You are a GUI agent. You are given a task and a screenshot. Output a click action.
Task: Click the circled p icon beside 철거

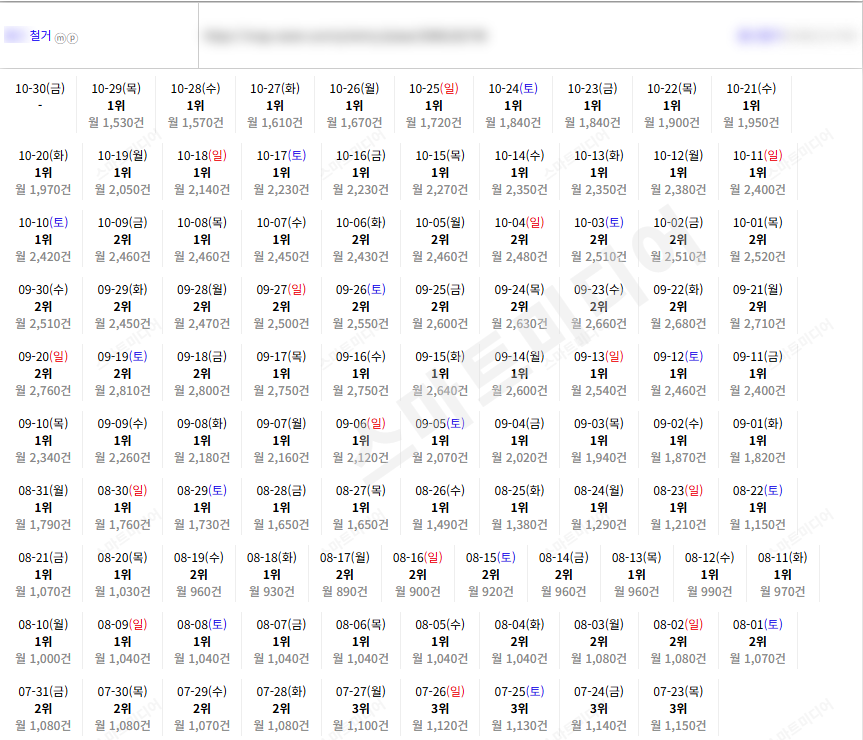pos(73,38)
